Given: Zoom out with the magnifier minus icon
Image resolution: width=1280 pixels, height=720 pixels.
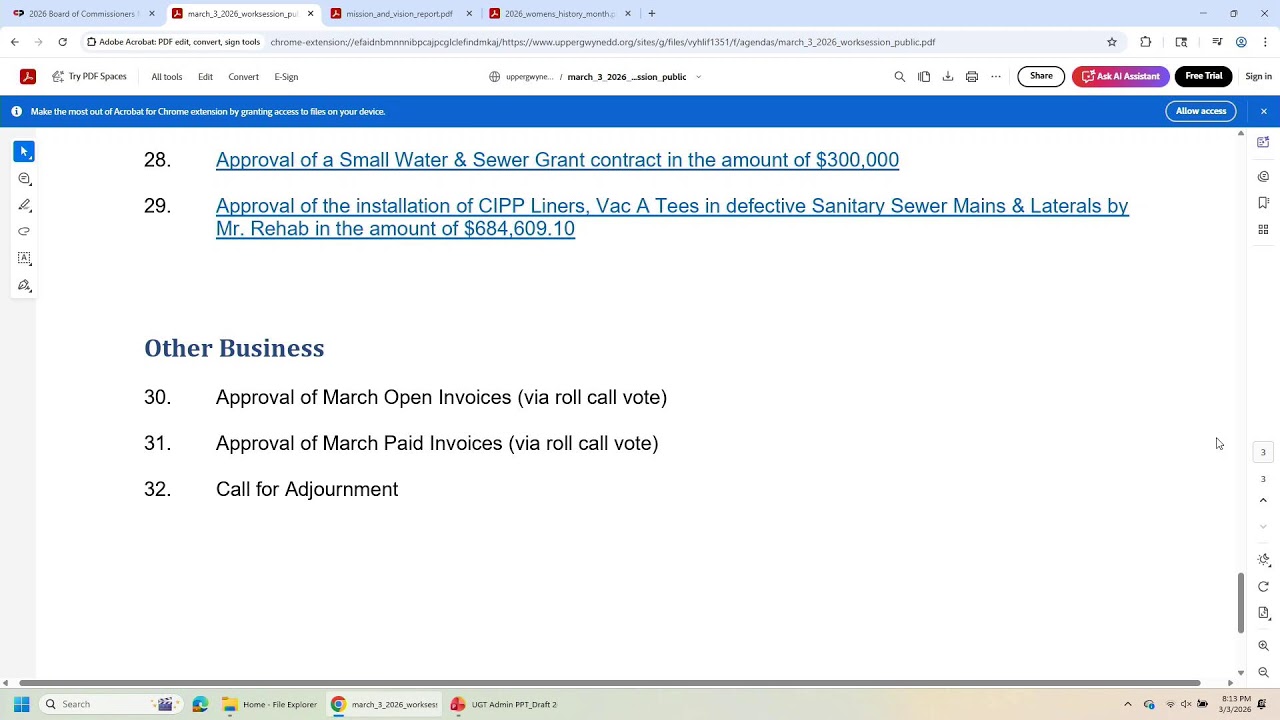Looking at the screenshot, I should [x=1263, y=673].
